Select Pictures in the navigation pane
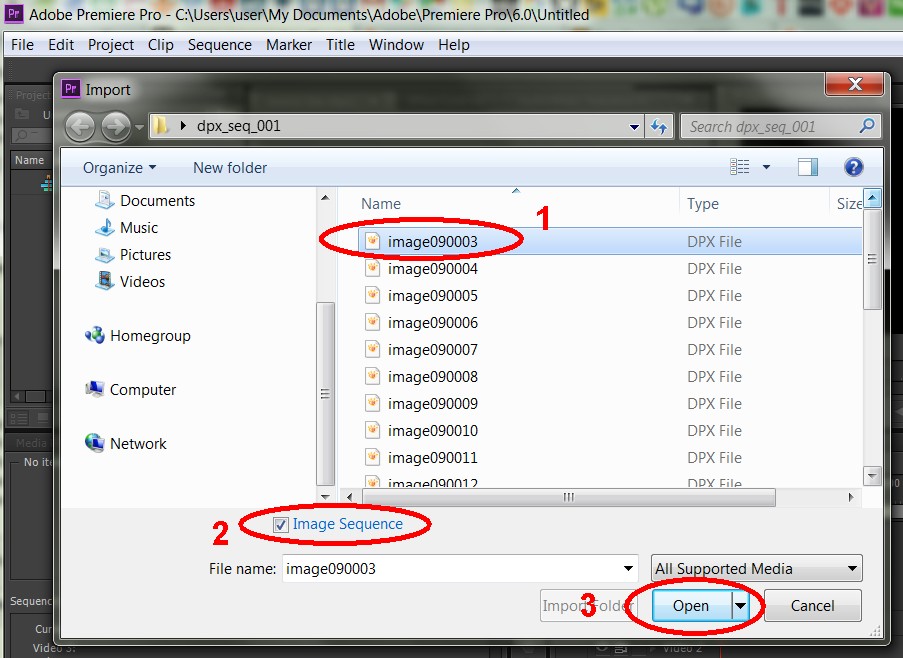This screenshot has height=658, width=903. pyautogui.click(x=134, y=254)
